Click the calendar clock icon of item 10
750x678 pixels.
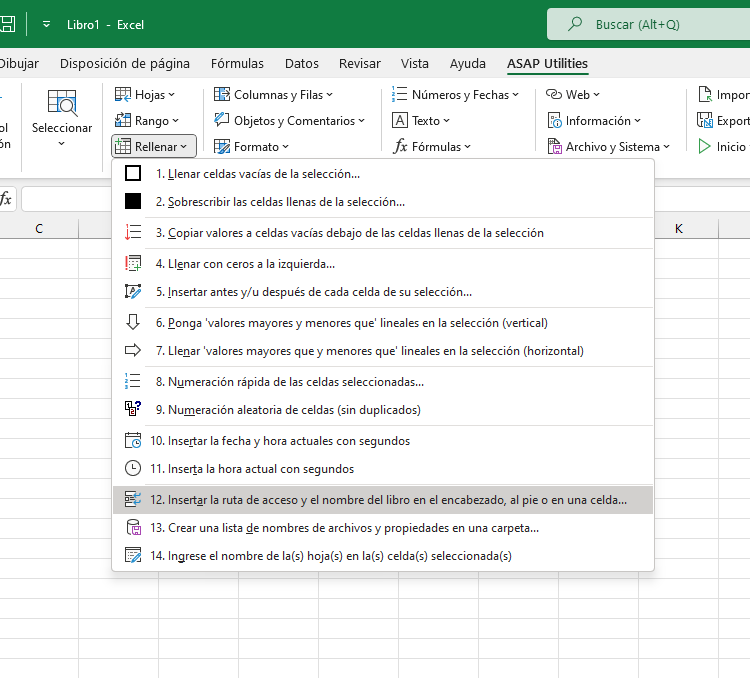click(133, 440)
